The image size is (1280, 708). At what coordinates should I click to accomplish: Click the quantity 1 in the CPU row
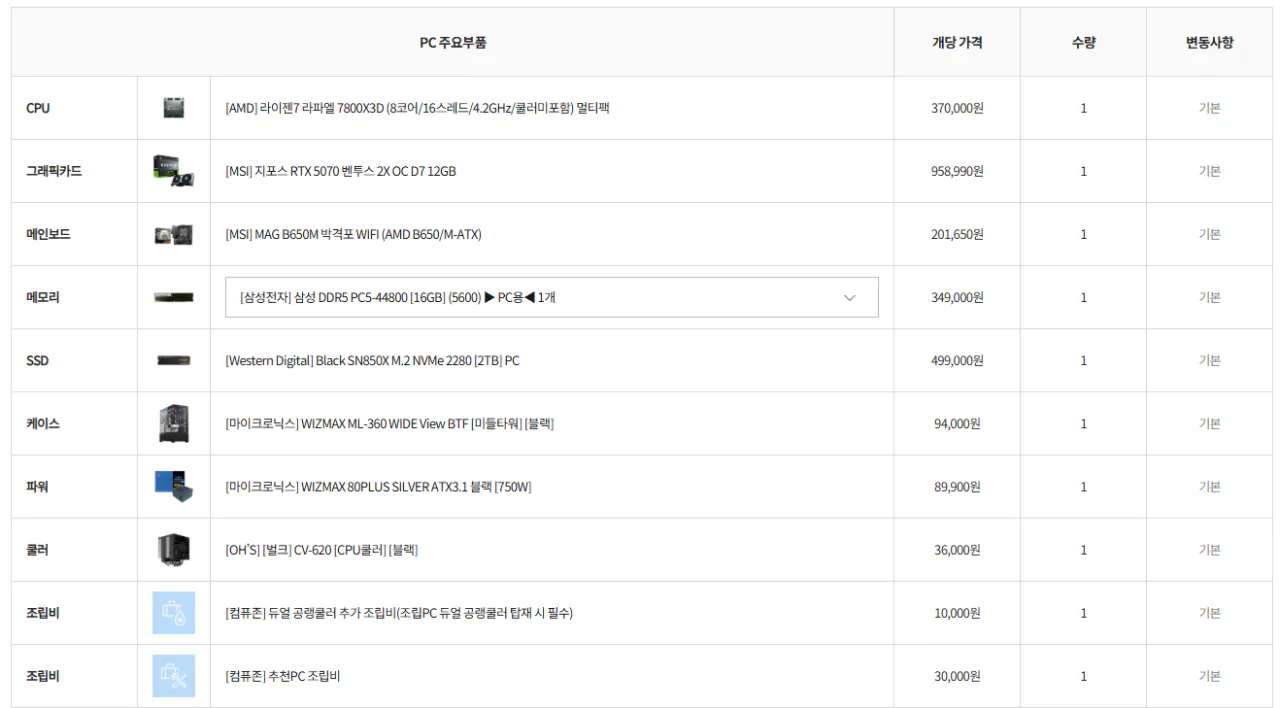pyautogui.click(x=1083, y=108)
